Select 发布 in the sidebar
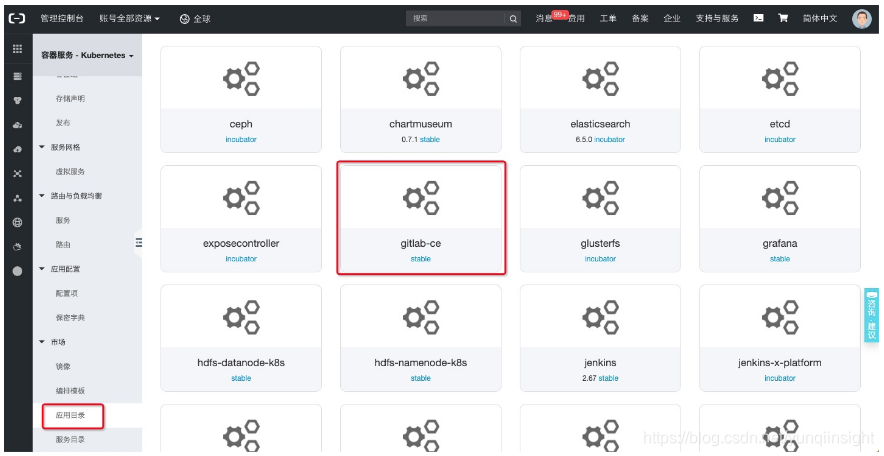Screen dimensions: 884x456 [63, 123]
